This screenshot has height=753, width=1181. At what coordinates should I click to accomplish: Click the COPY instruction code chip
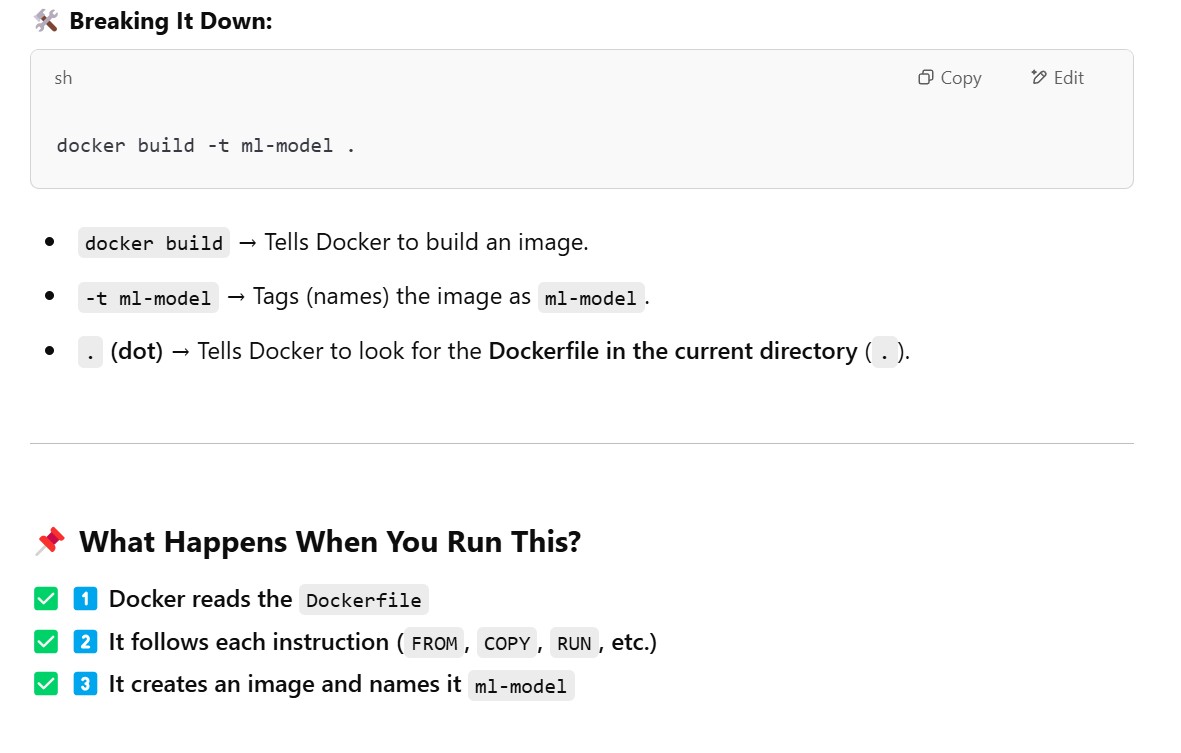tap(506, 643)
